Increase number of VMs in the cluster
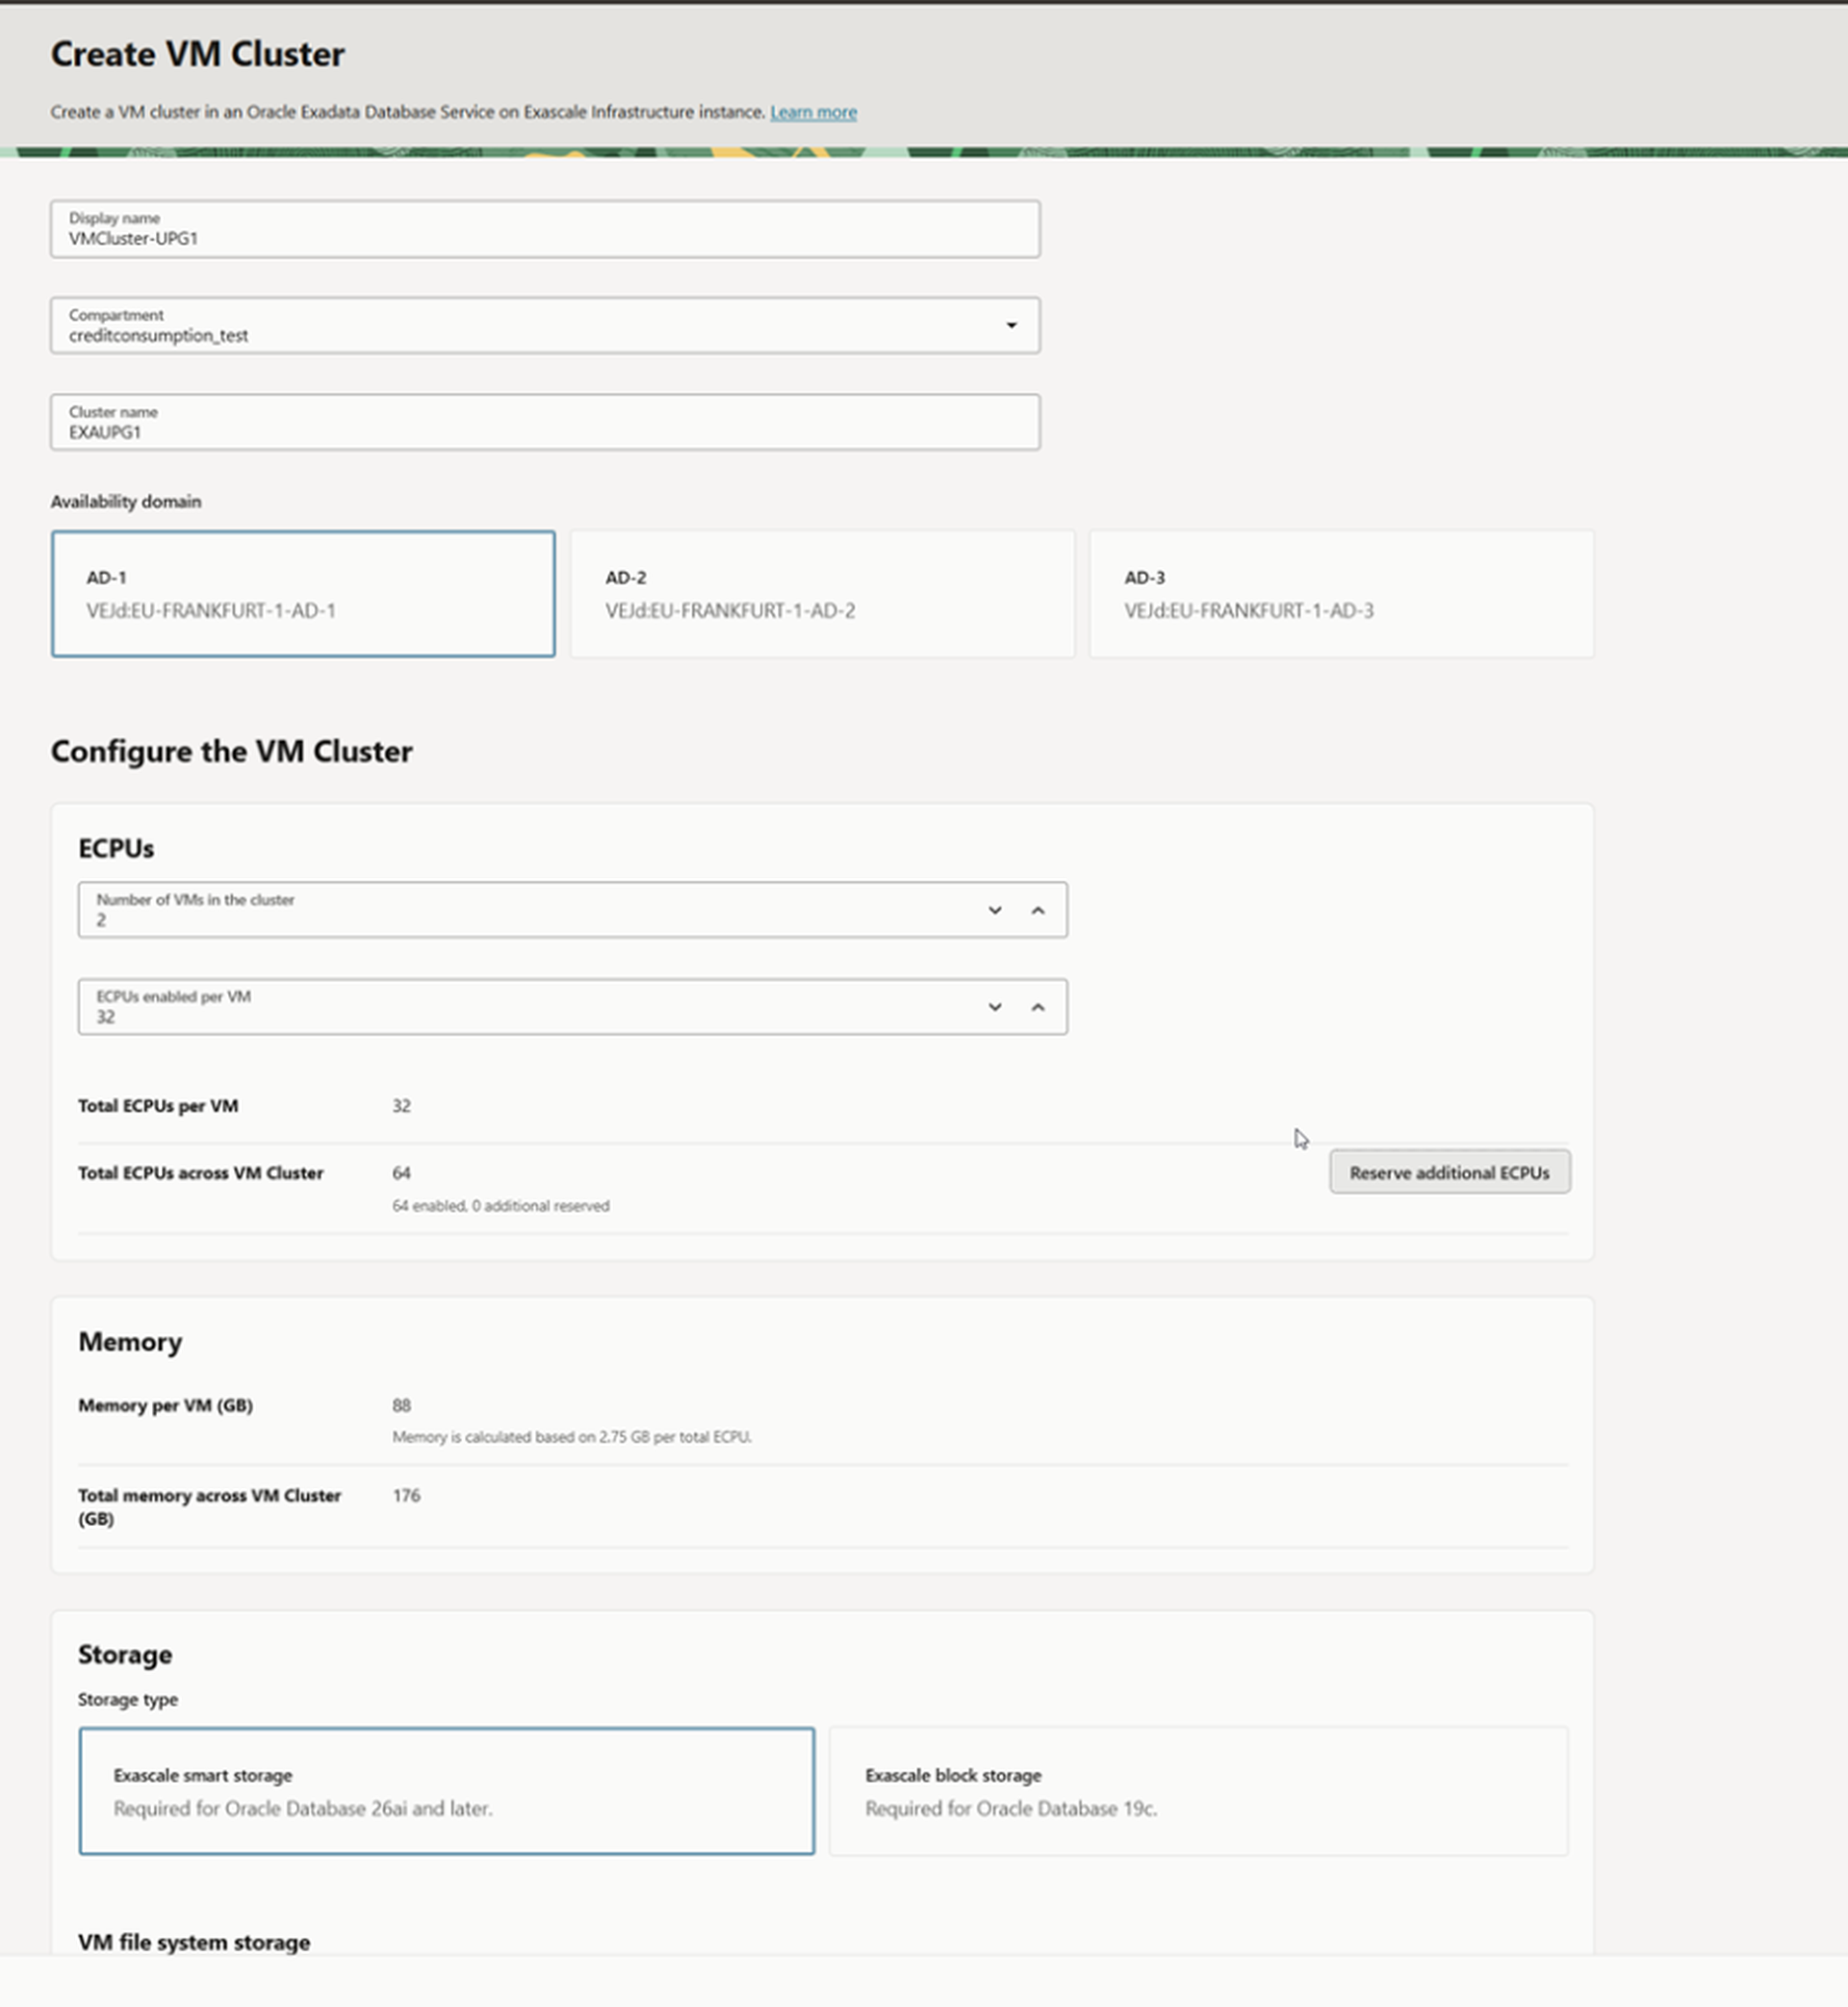Screen dimensions: 1848x2007 tap(1037, 910)
